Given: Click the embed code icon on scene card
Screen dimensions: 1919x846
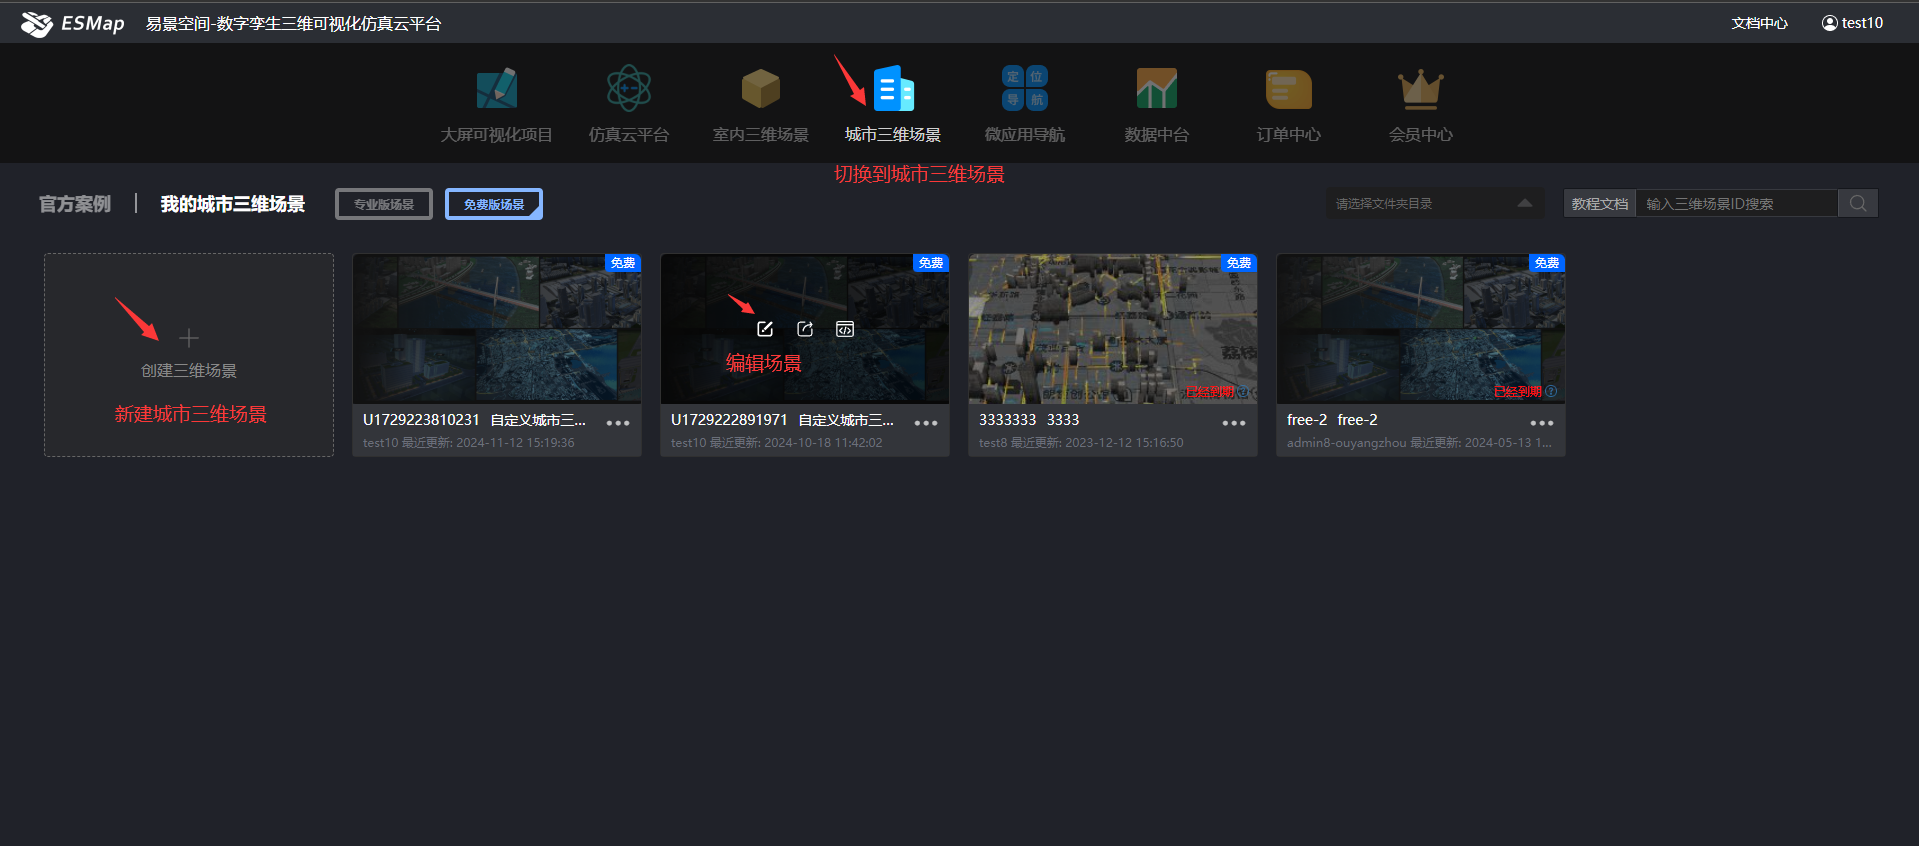Looking at the screenshot, I should 845,329.
